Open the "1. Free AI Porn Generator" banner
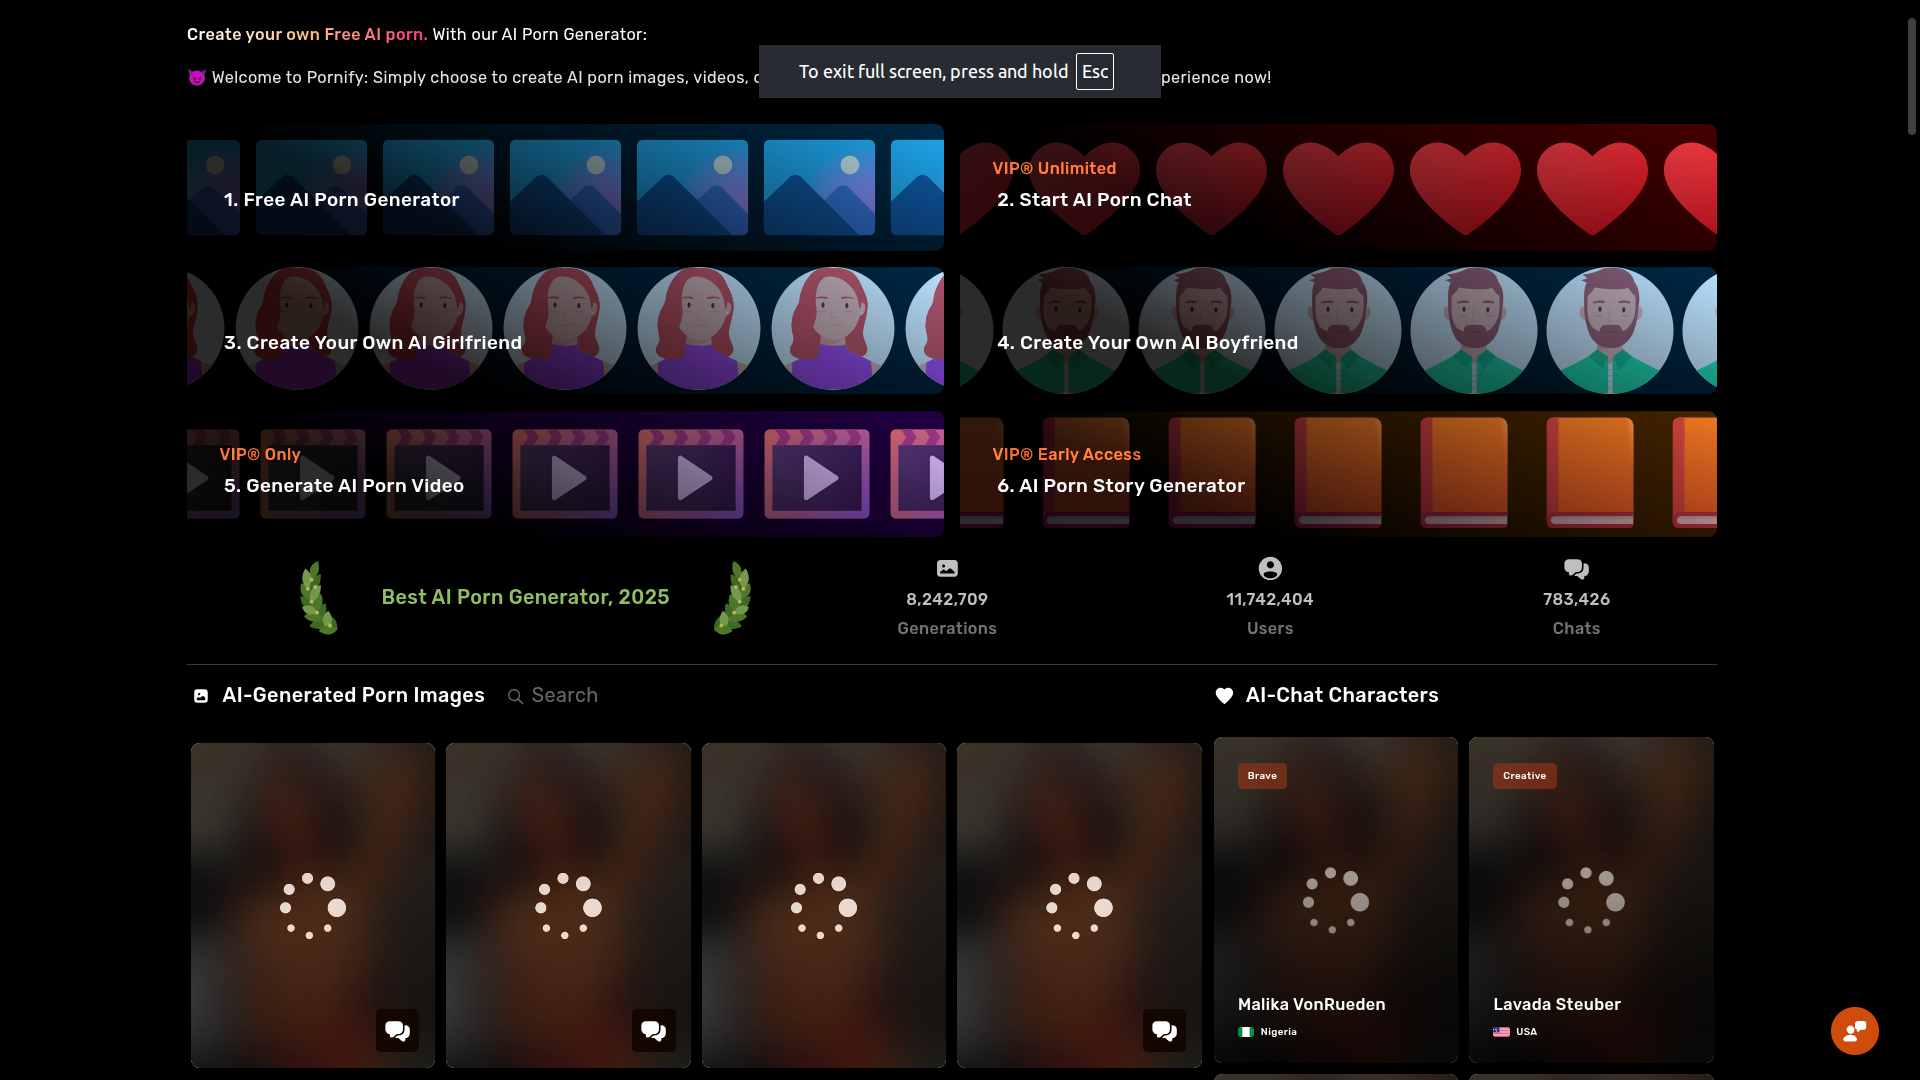 [565, 187]
